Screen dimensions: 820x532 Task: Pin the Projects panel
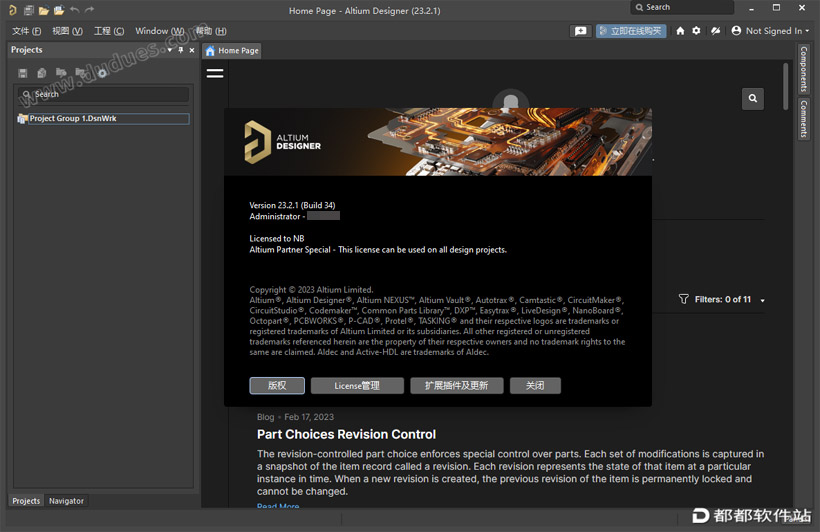click(181, 50)
